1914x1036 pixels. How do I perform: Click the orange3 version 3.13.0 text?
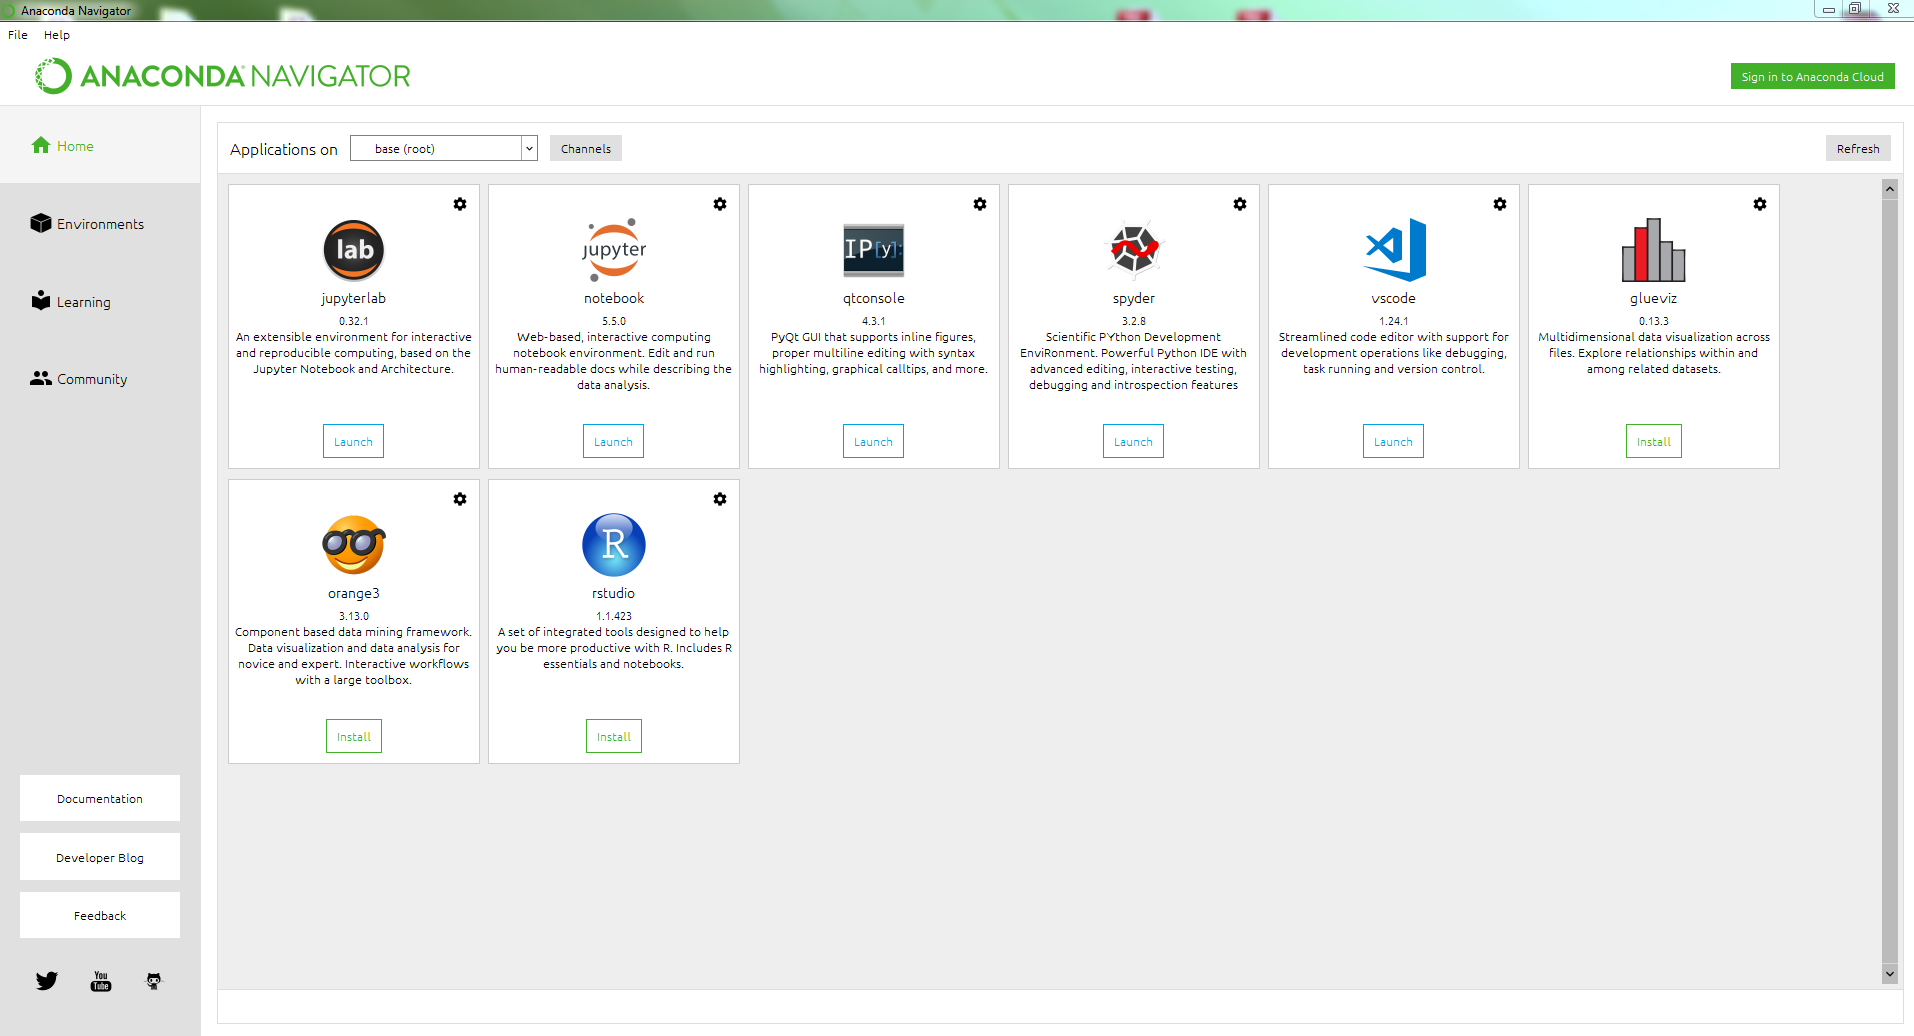coord(354,617)
